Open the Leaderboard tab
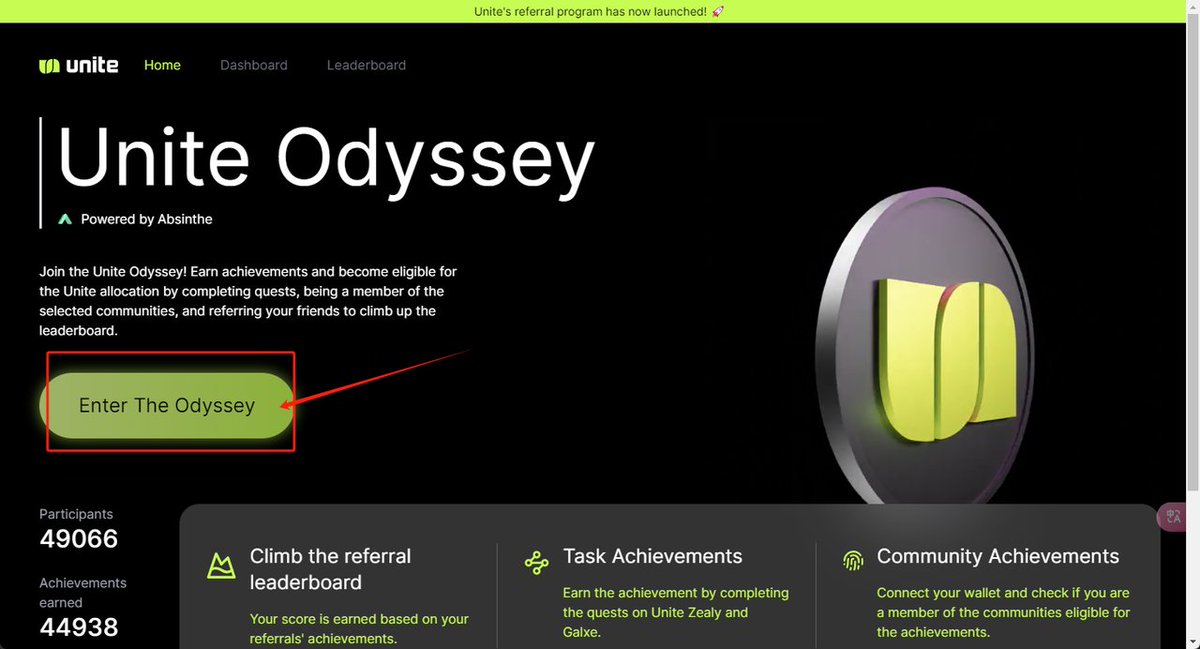 click(366, 65)
